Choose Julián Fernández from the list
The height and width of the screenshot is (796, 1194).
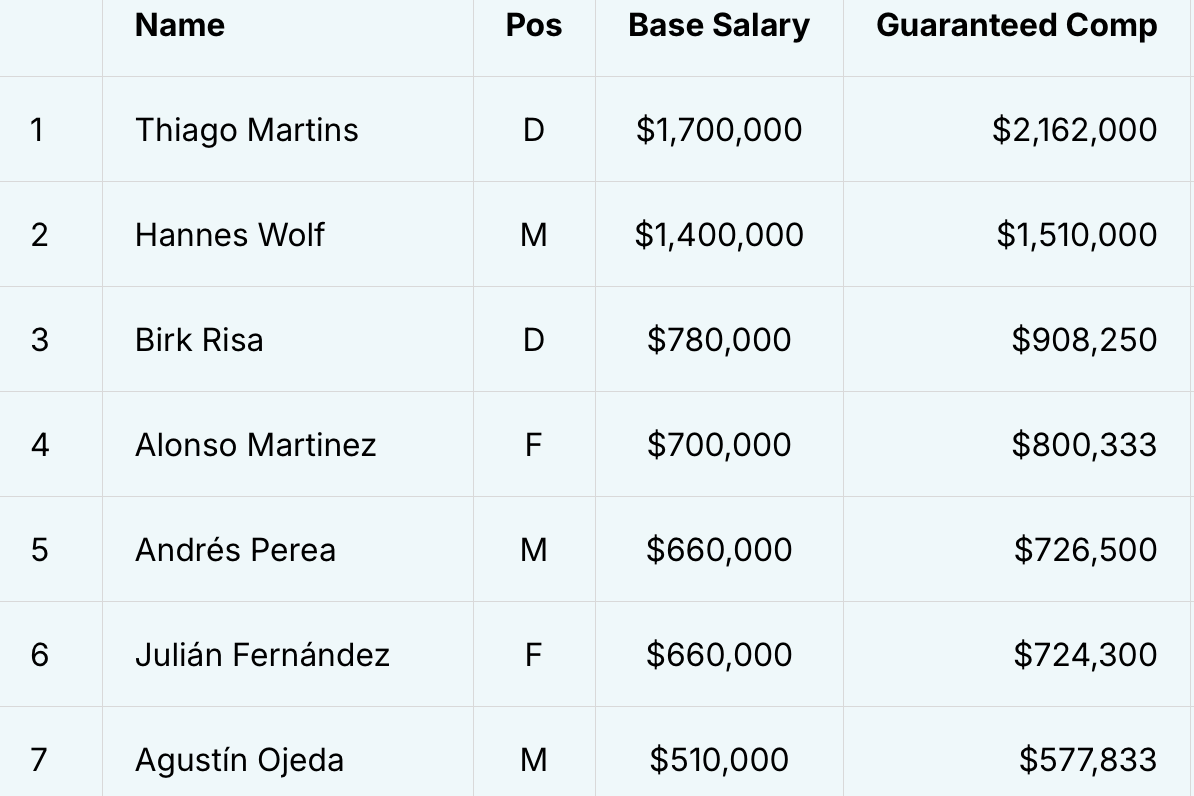click(x=262, y=655)
